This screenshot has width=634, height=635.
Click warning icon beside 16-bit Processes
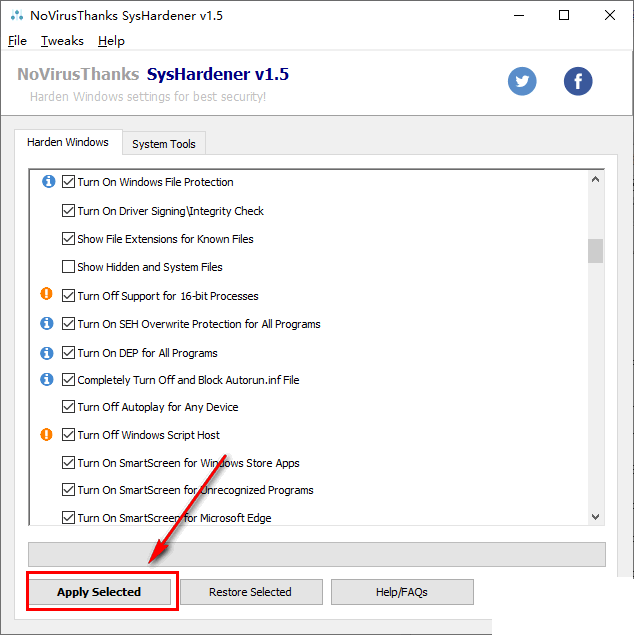point(47,294)
